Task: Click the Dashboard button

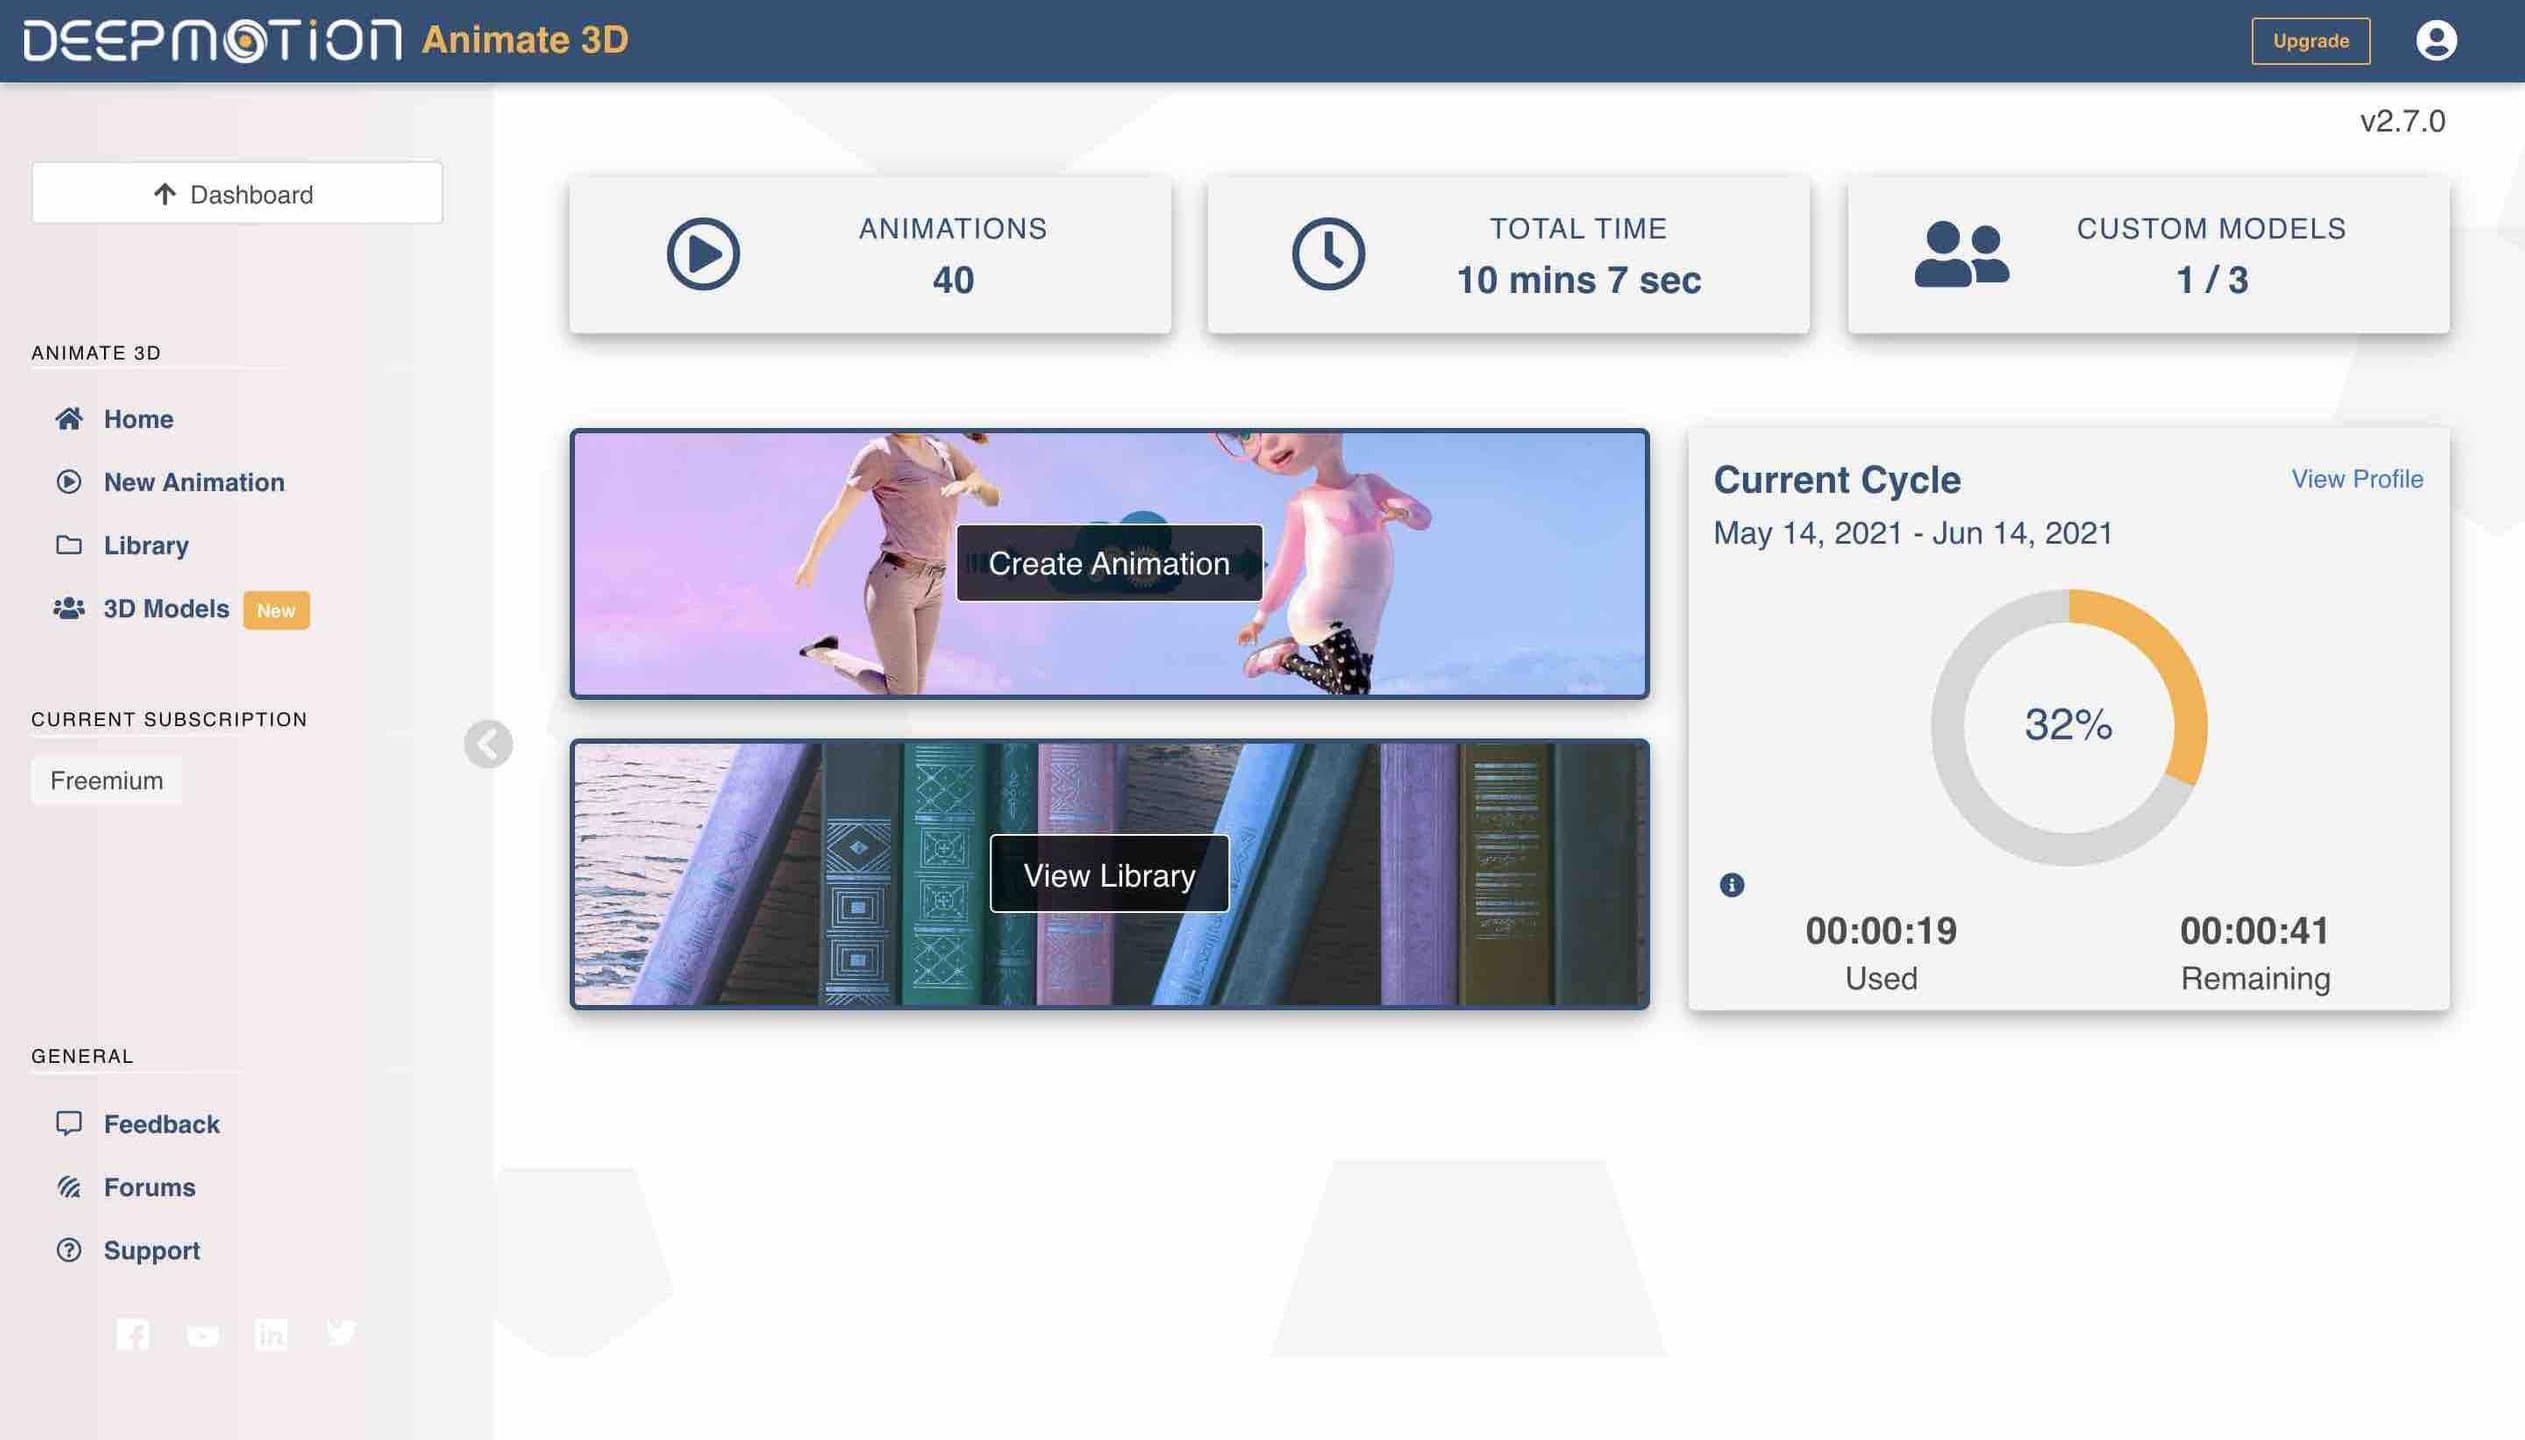Action: [x=237, y=193]
